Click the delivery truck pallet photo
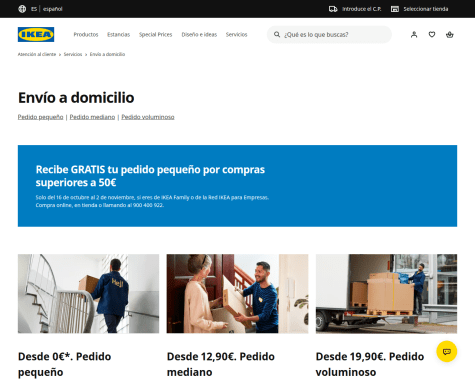 tap(386, 294)
